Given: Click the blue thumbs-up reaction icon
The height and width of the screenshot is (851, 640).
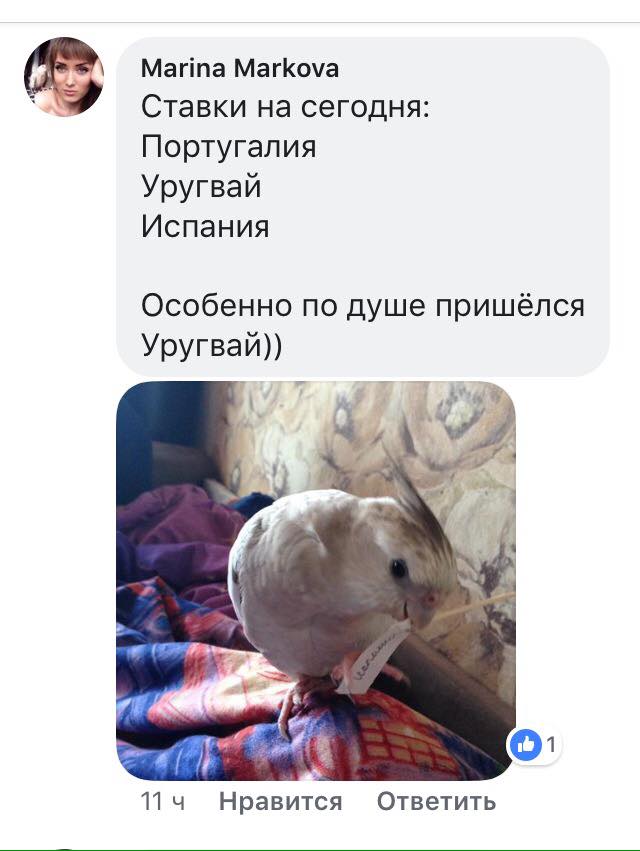Looking at the screenshot, I should (525, 745).
